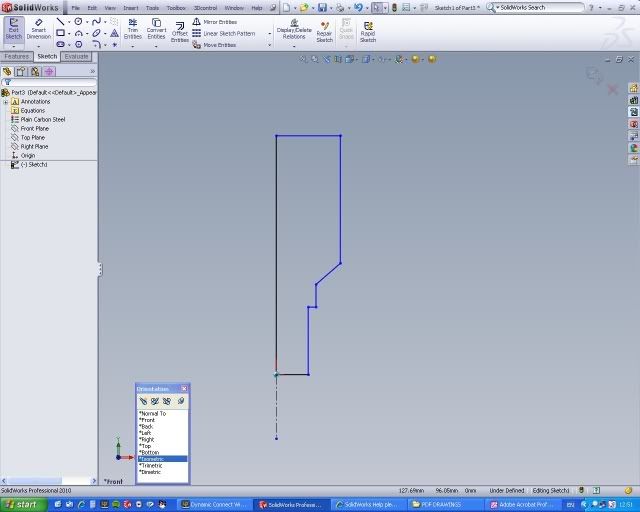Expand the Annotations tree node
The height and width of the screenshot is (512, 640).
(6, 101)
